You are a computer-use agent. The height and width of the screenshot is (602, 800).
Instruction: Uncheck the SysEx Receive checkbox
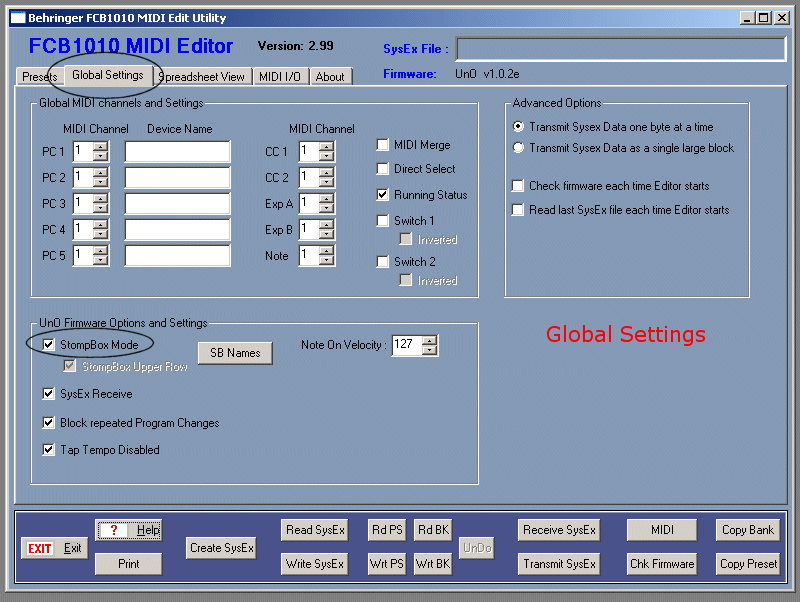tap(48, 394)
